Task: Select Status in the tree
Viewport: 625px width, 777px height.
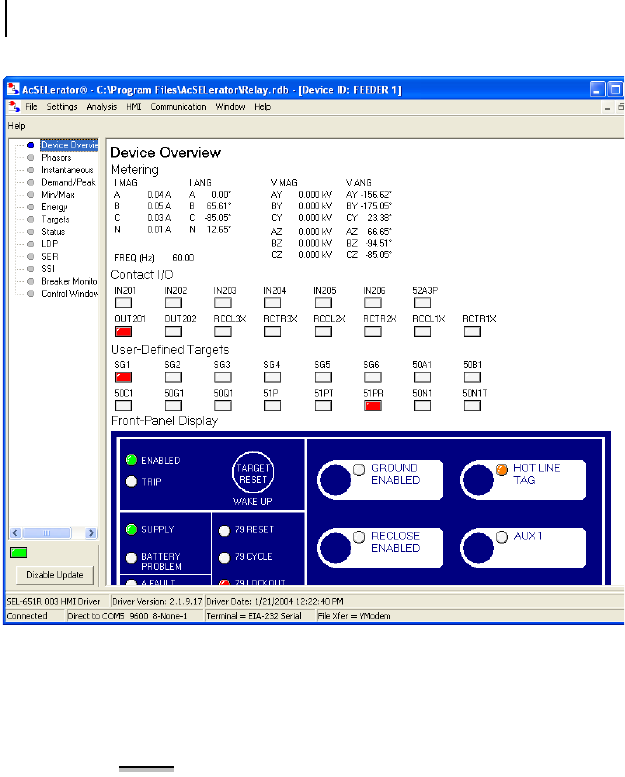Action: 53,232
